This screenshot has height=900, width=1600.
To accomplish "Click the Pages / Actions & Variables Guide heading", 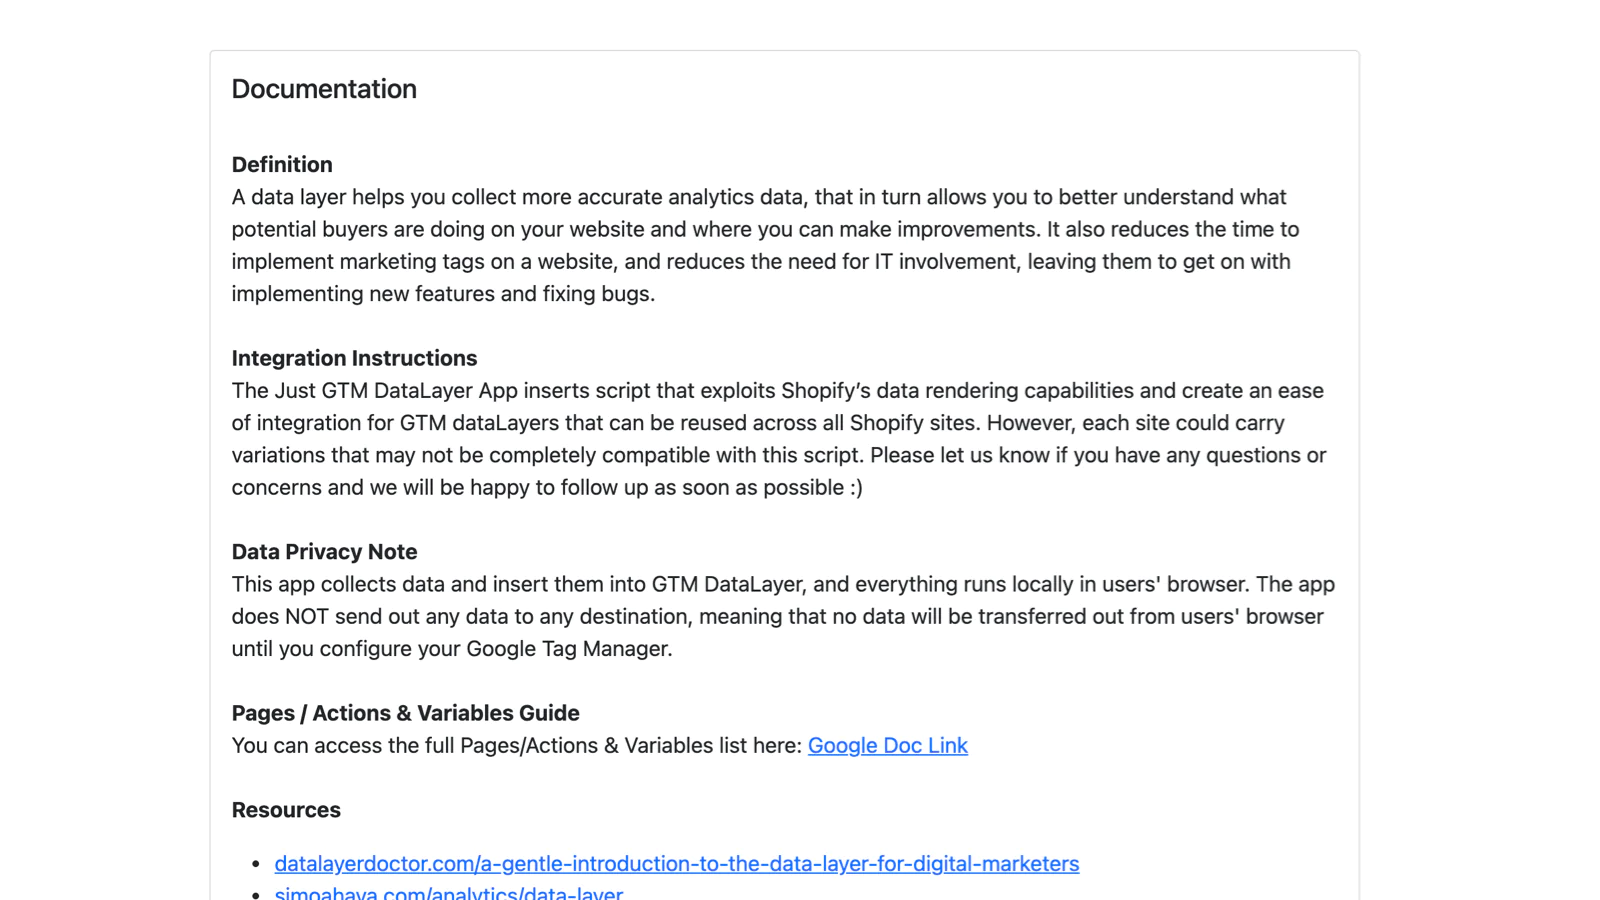I will 405,713.
